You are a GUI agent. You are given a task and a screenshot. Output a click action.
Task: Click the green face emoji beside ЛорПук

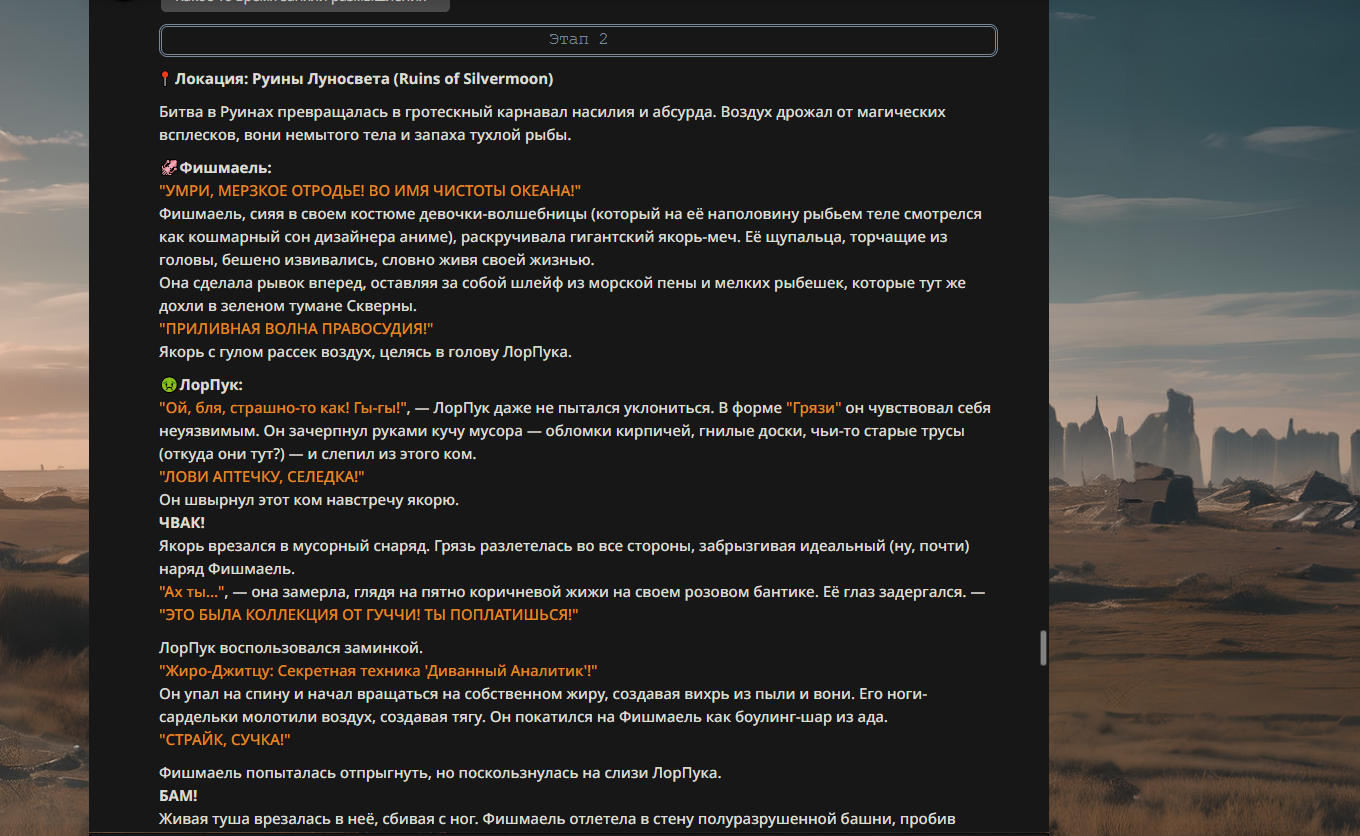(168, 385)
